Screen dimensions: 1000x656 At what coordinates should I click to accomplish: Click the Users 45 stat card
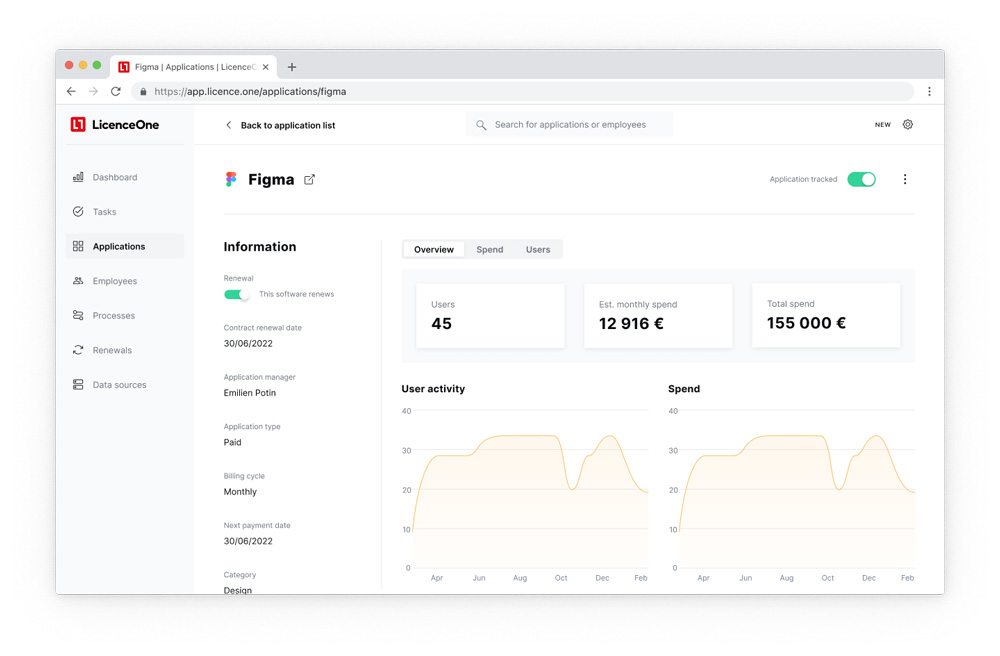490,316
